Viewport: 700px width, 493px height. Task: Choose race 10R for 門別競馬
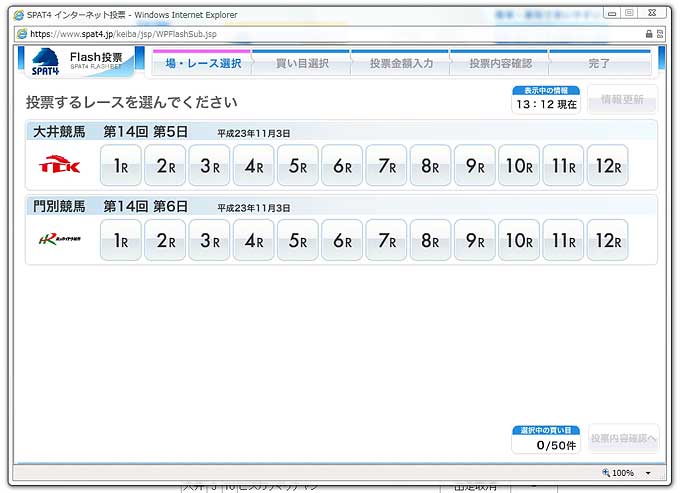pos(518,240)
